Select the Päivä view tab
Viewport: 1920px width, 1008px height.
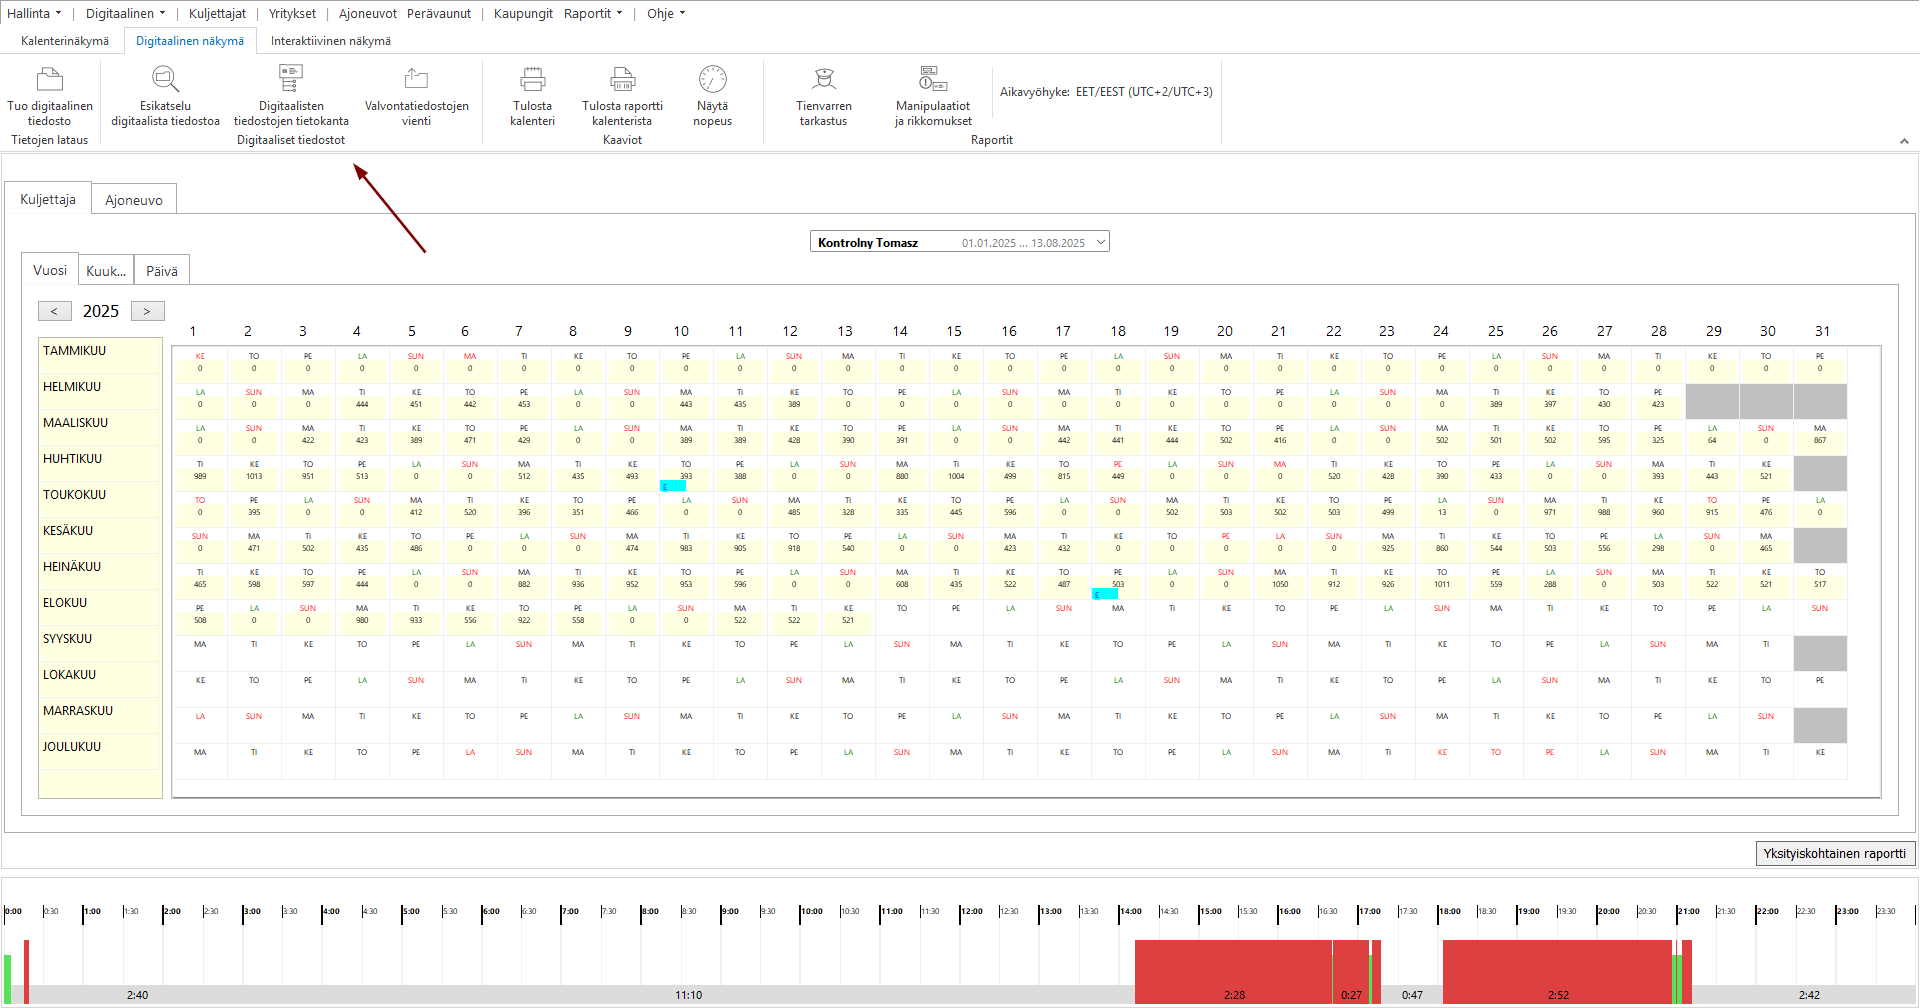pos(162,271)
